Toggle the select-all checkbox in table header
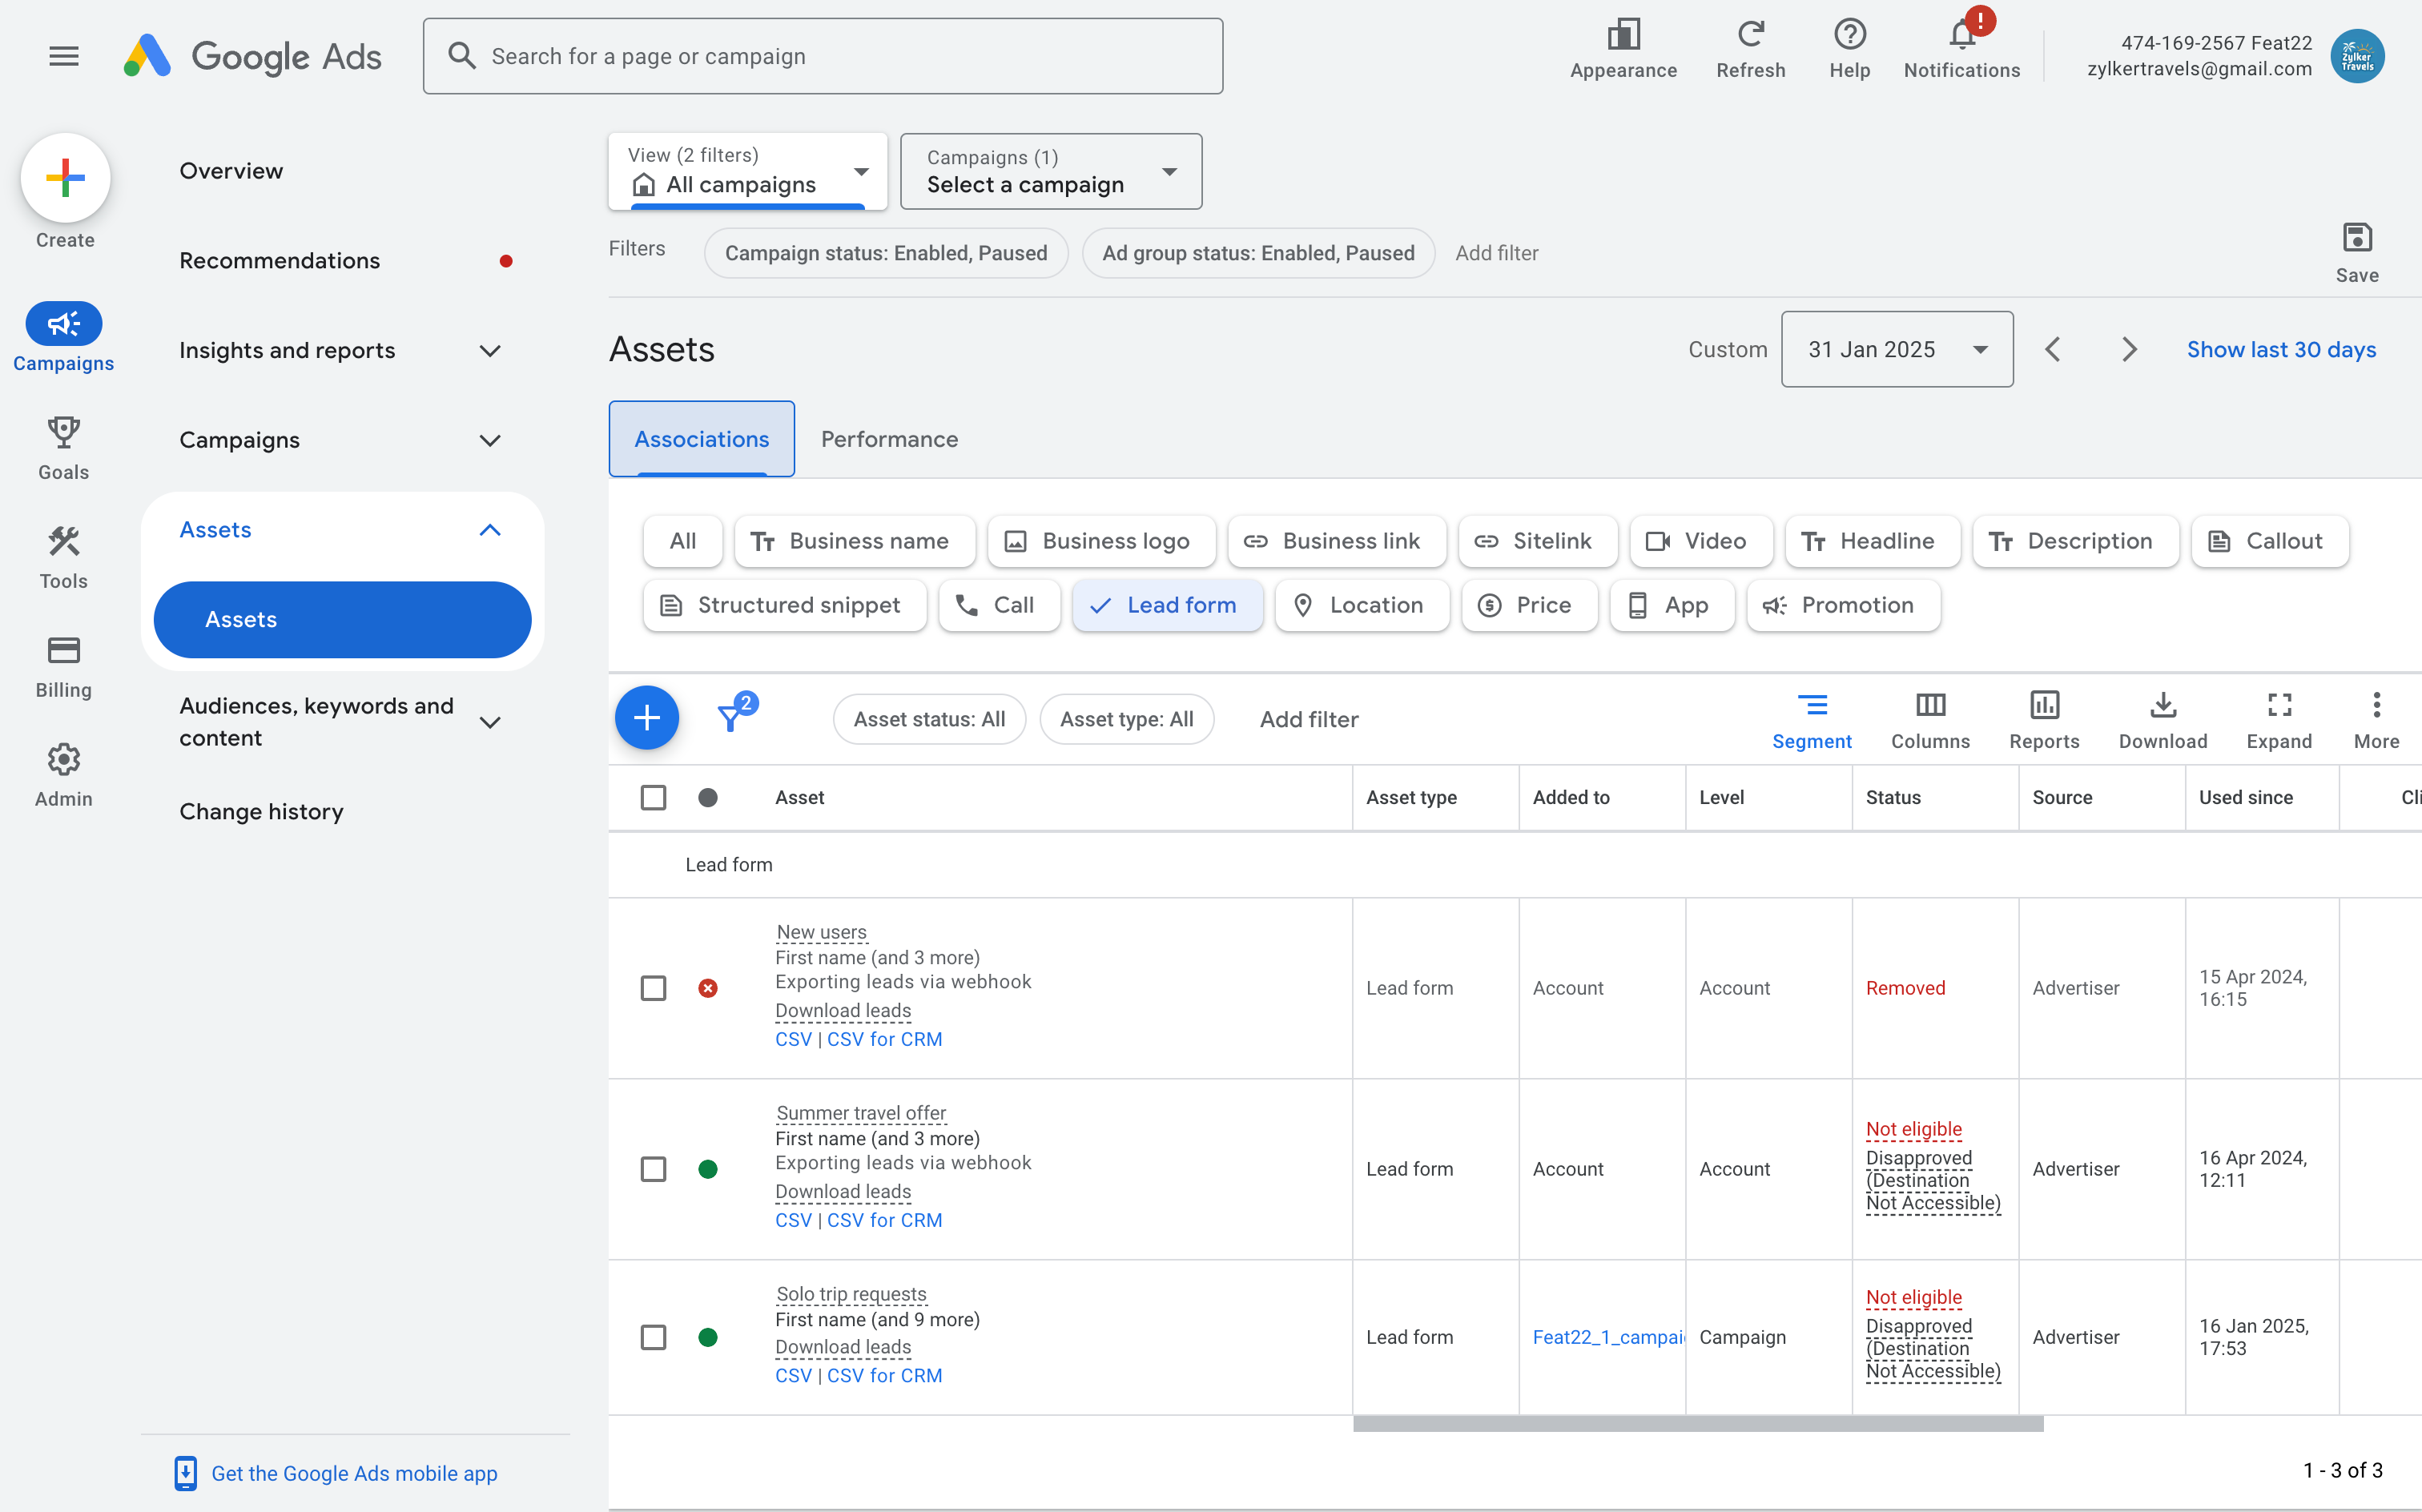This screenshot has height=1512, width=2422. [653, 797]
